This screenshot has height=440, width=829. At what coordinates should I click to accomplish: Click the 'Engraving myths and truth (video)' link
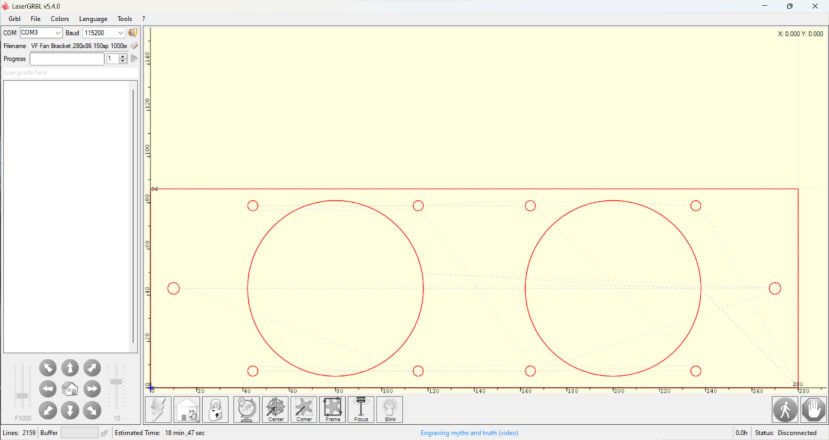pos(469,433)
